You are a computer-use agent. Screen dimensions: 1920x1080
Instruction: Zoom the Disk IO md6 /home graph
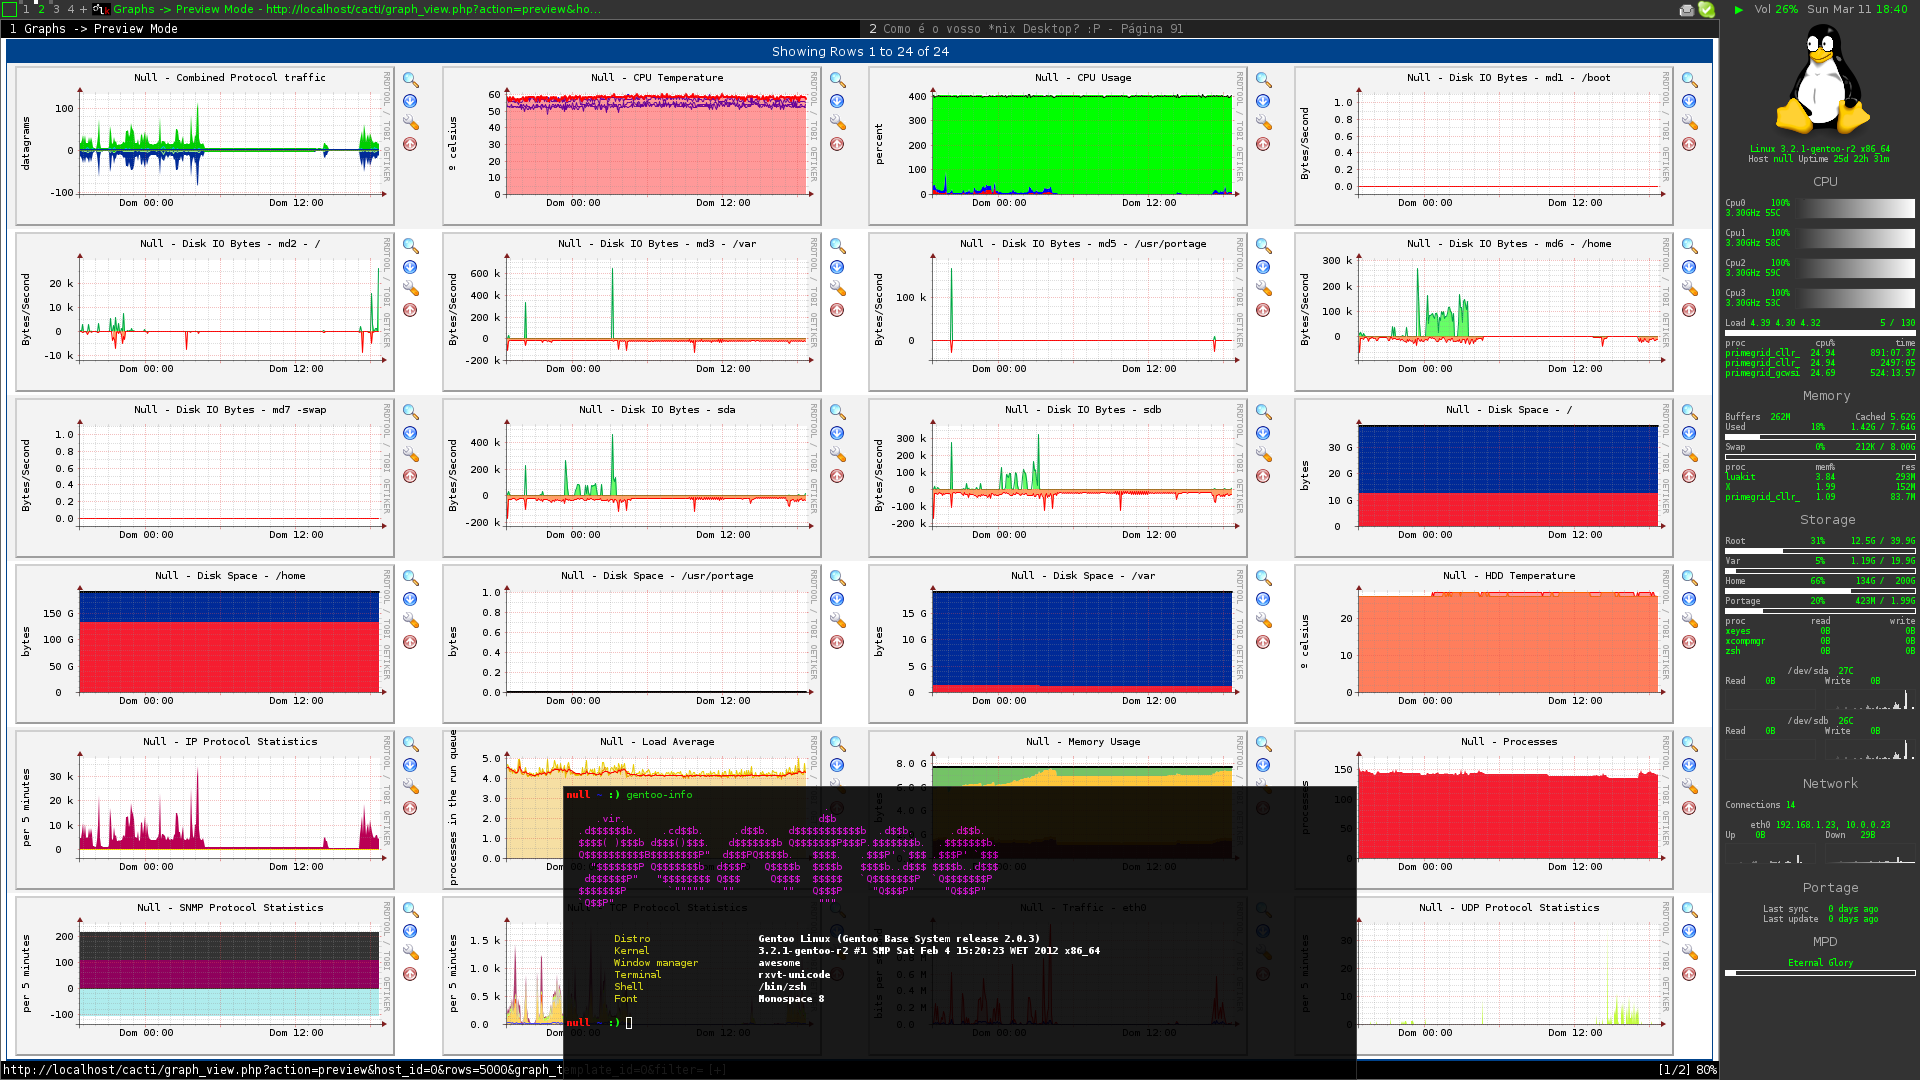1690,246
